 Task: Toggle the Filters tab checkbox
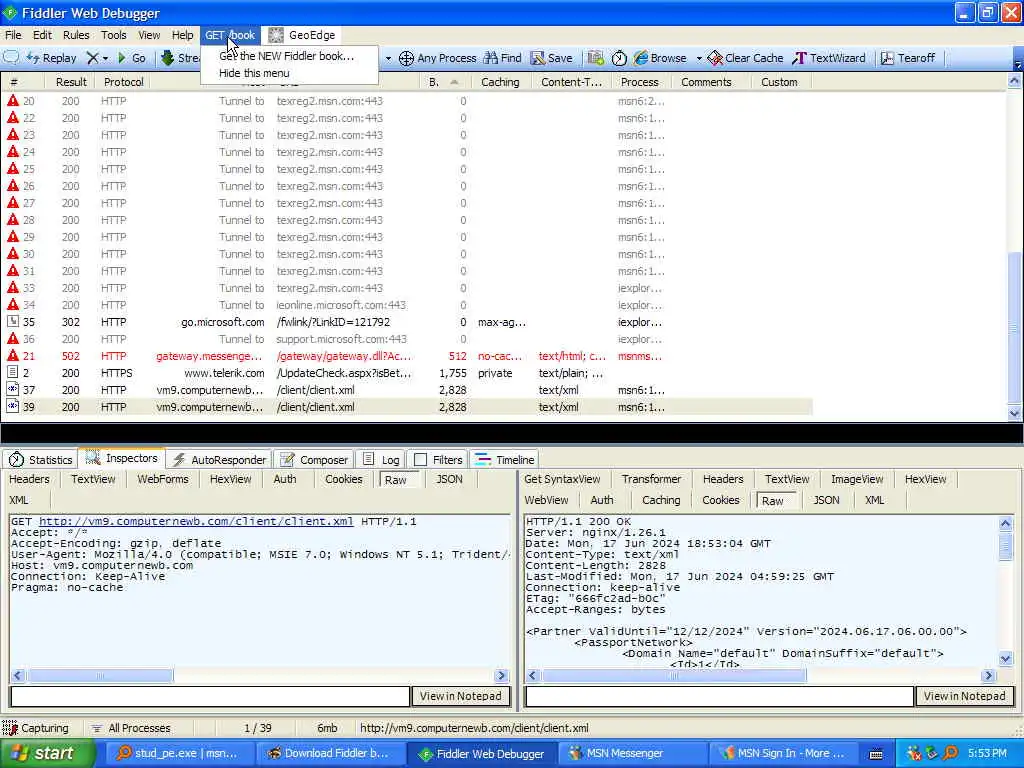coord(421,460)
